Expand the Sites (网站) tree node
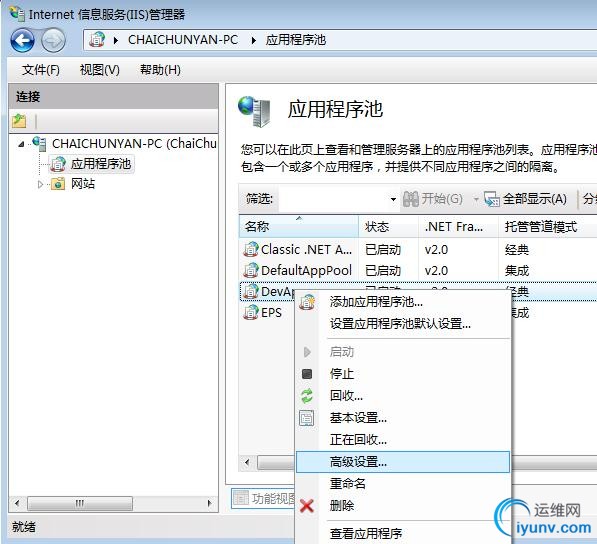597x544 pixels. pyautogui.click(x=40, y=184)
